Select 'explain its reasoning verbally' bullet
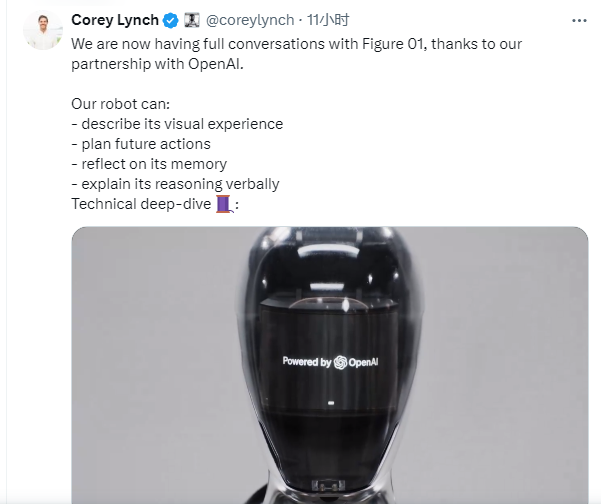 (175, 184)
